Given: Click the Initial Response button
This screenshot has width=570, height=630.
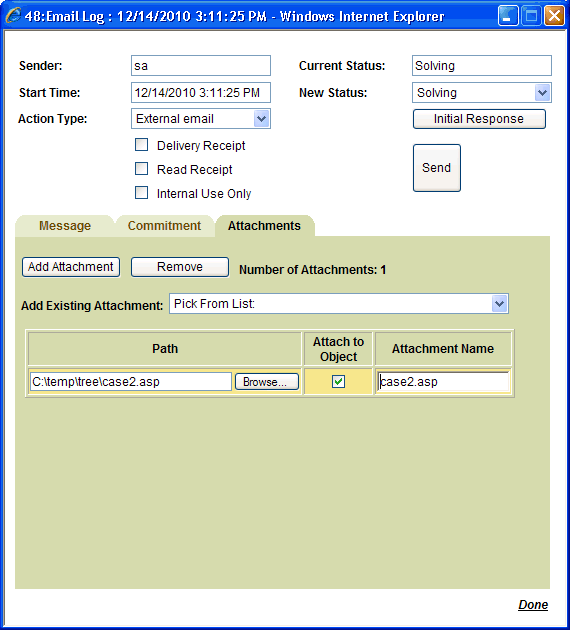Looking at the screenshot, I should (x=479, y=119).
